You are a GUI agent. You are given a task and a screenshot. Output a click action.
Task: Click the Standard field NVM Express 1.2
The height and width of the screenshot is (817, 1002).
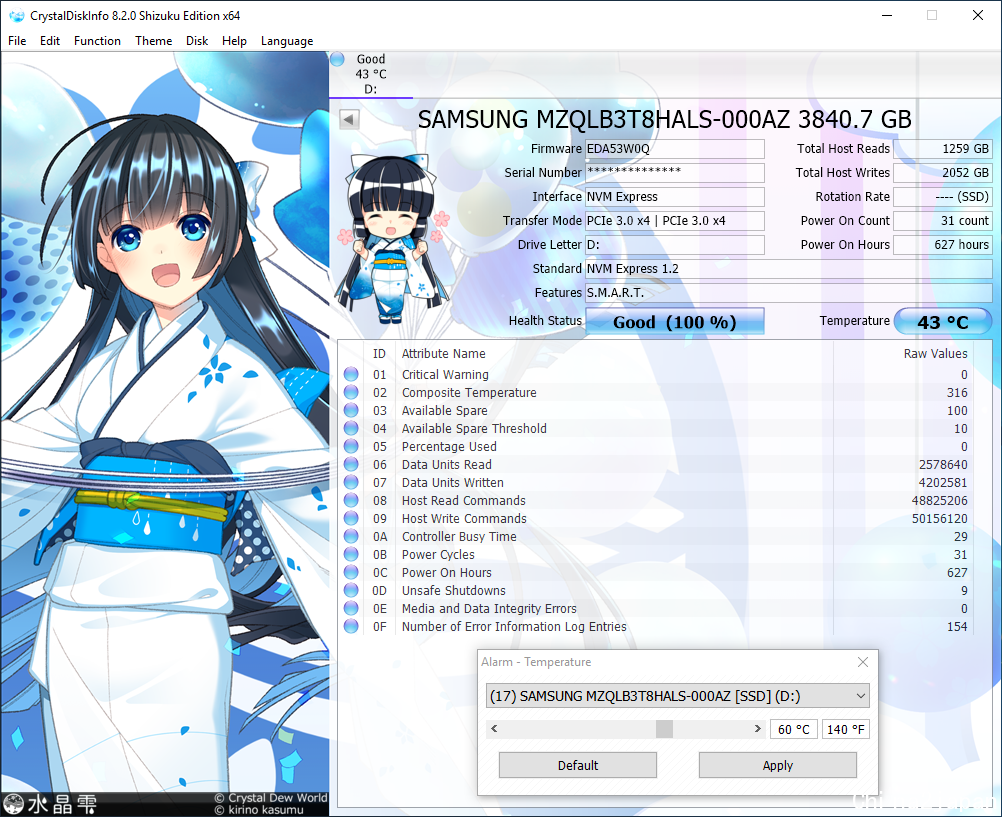[x=789, y=268]
